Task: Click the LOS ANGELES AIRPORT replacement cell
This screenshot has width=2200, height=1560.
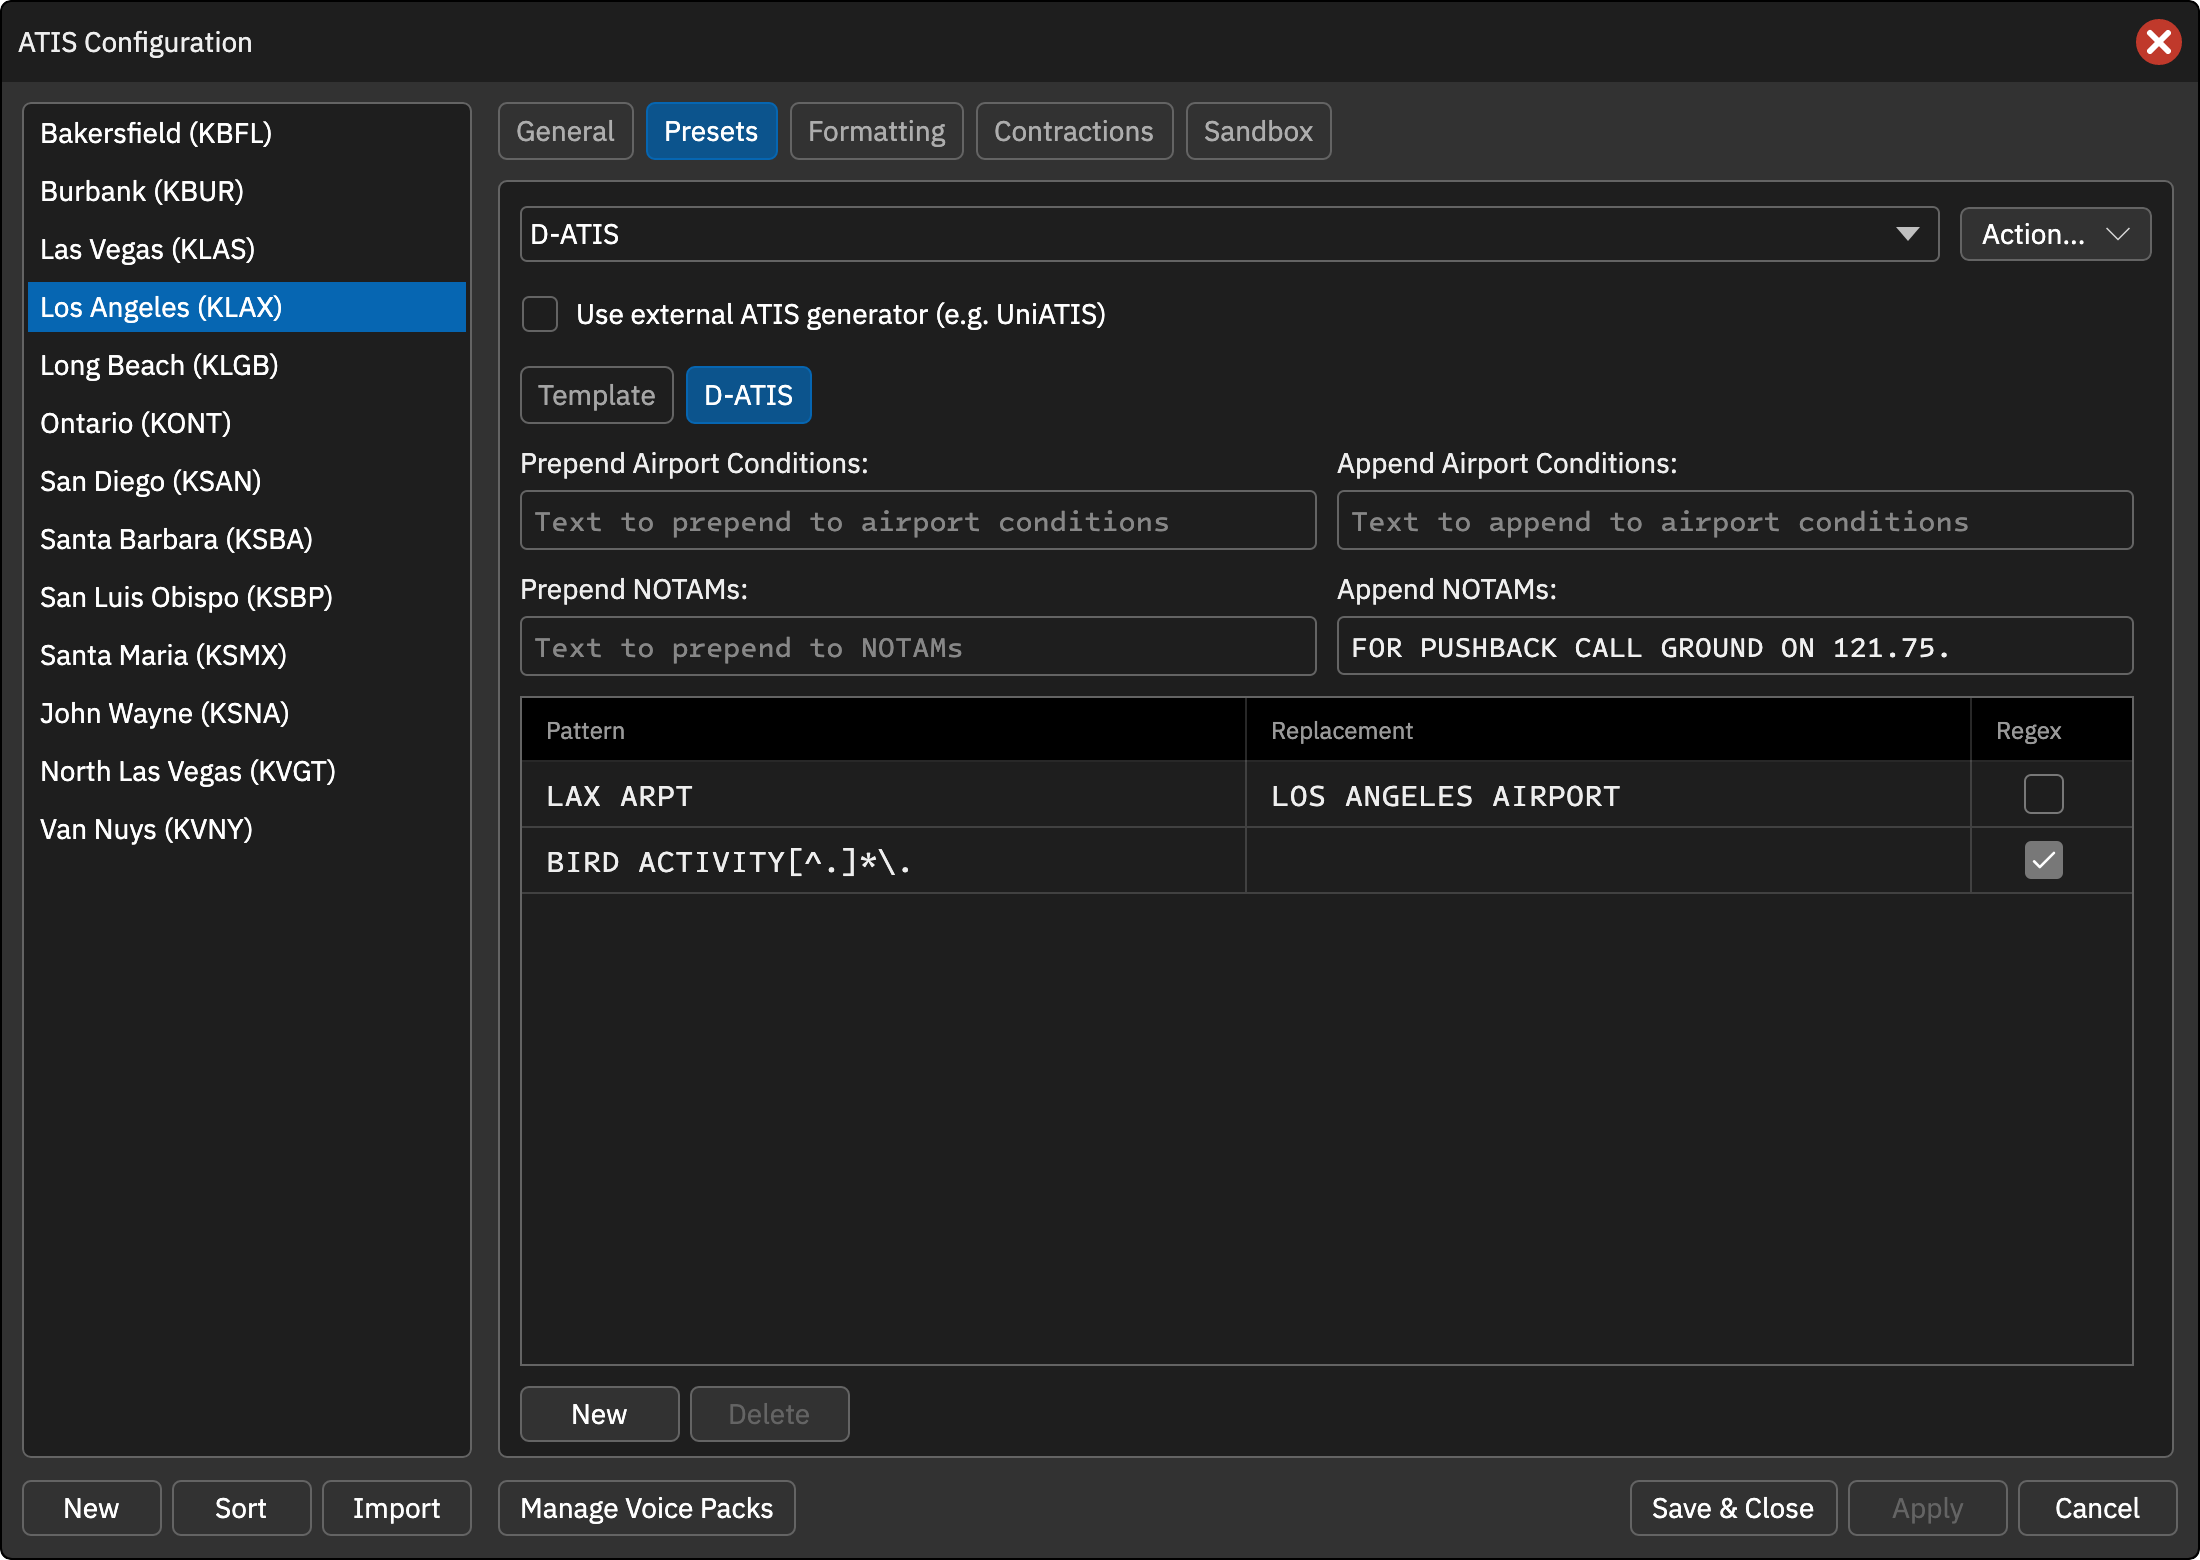Action: 1608,795
